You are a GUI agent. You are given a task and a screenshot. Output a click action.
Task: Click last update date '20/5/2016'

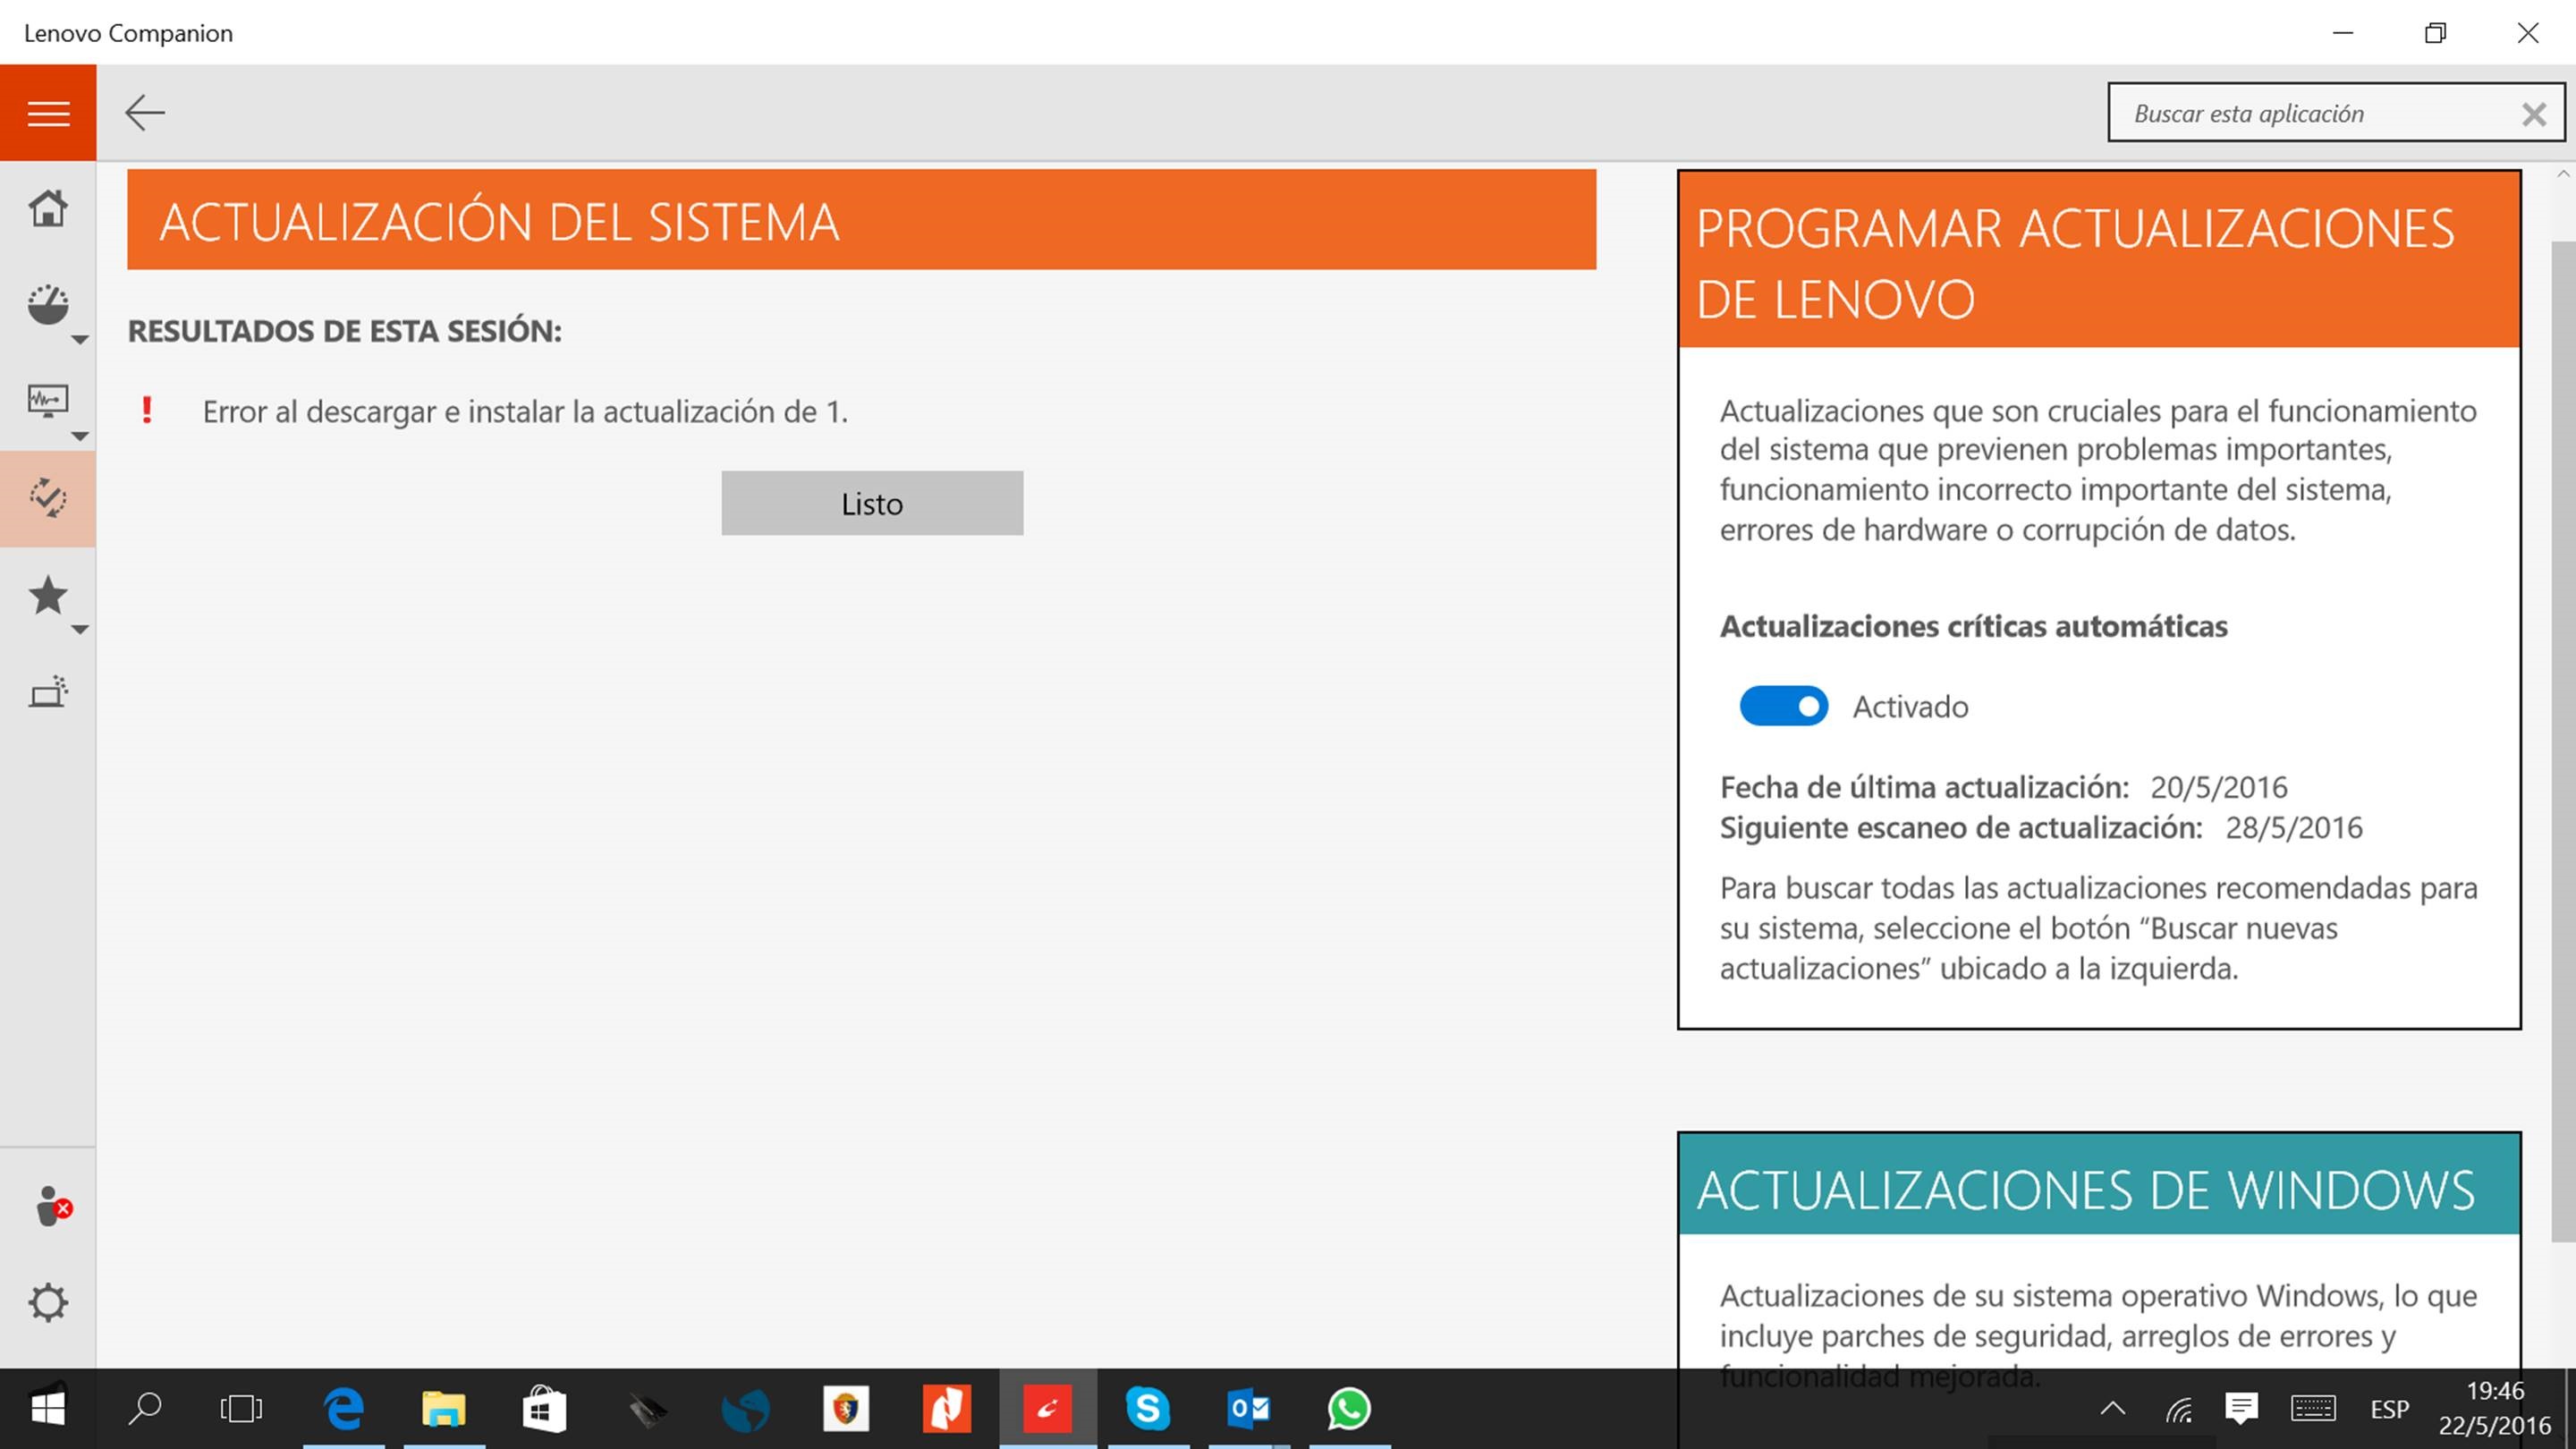2218,787
